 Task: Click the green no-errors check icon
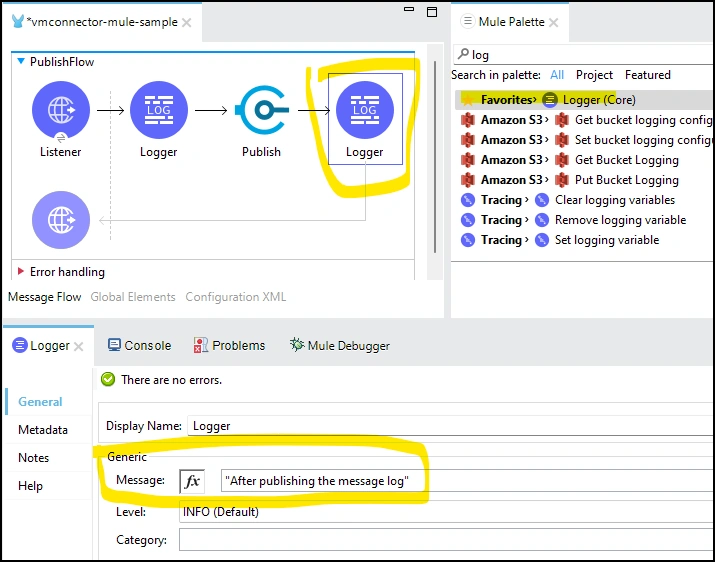click(108, 379)
